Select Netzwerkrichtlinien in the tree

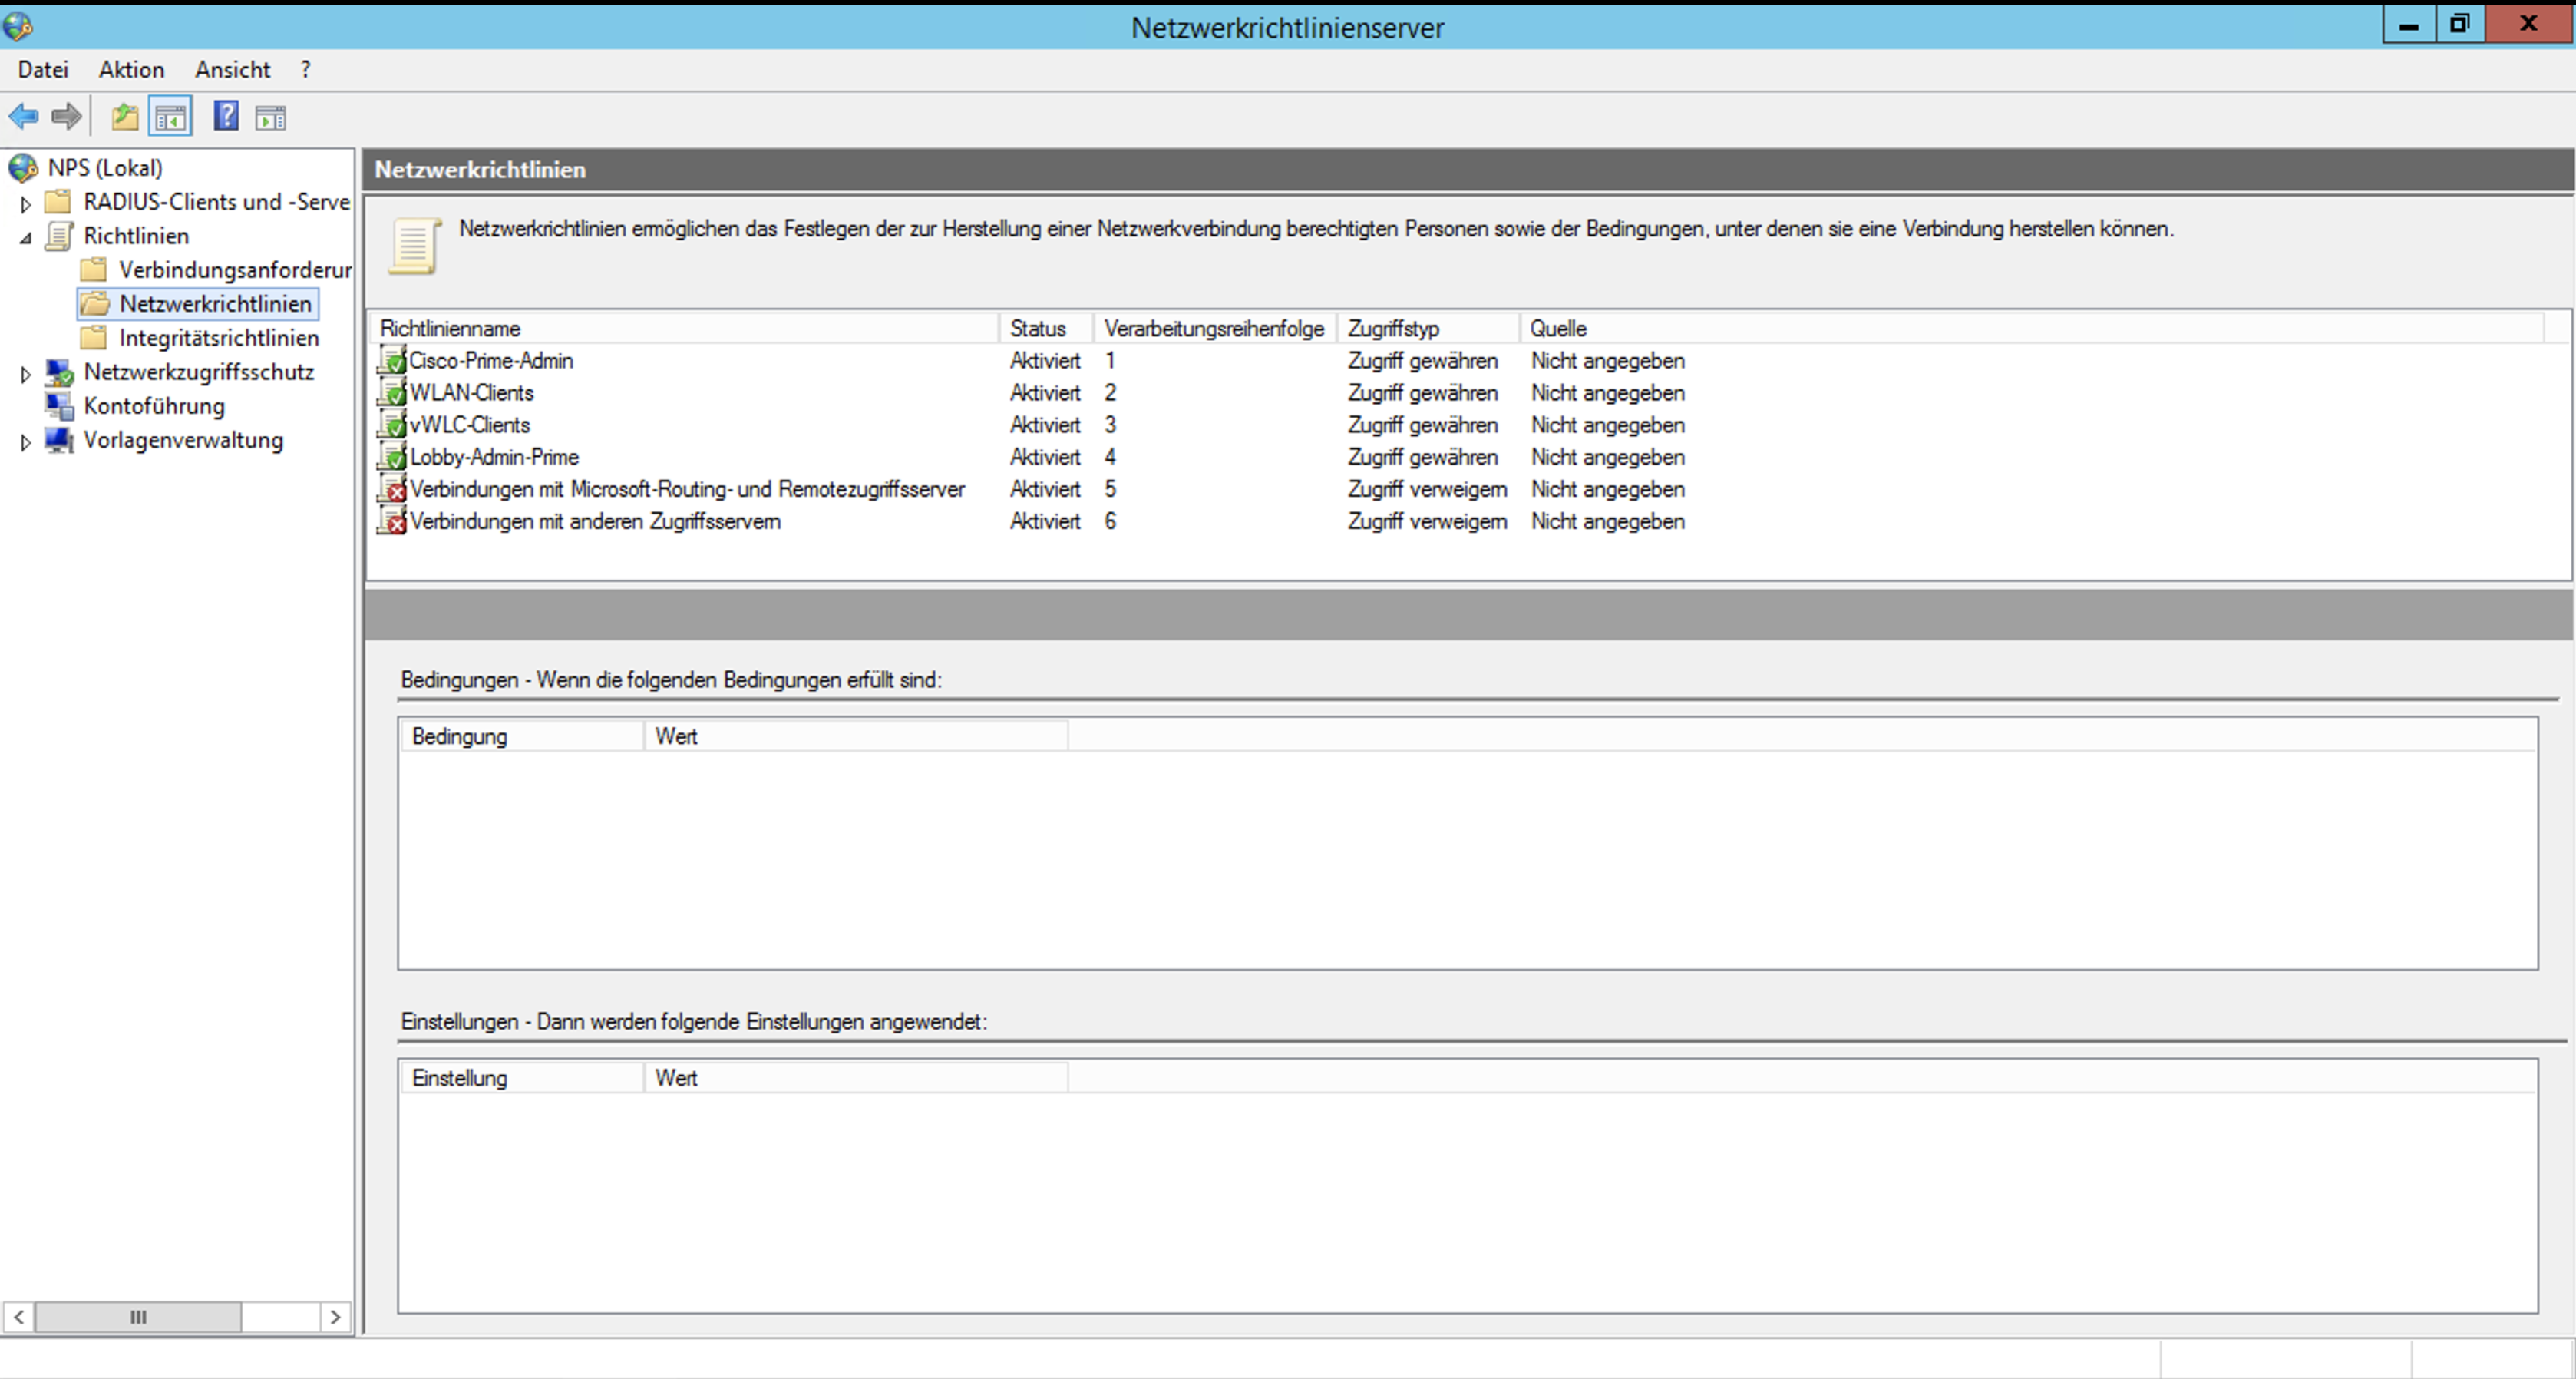click(215, 303)
